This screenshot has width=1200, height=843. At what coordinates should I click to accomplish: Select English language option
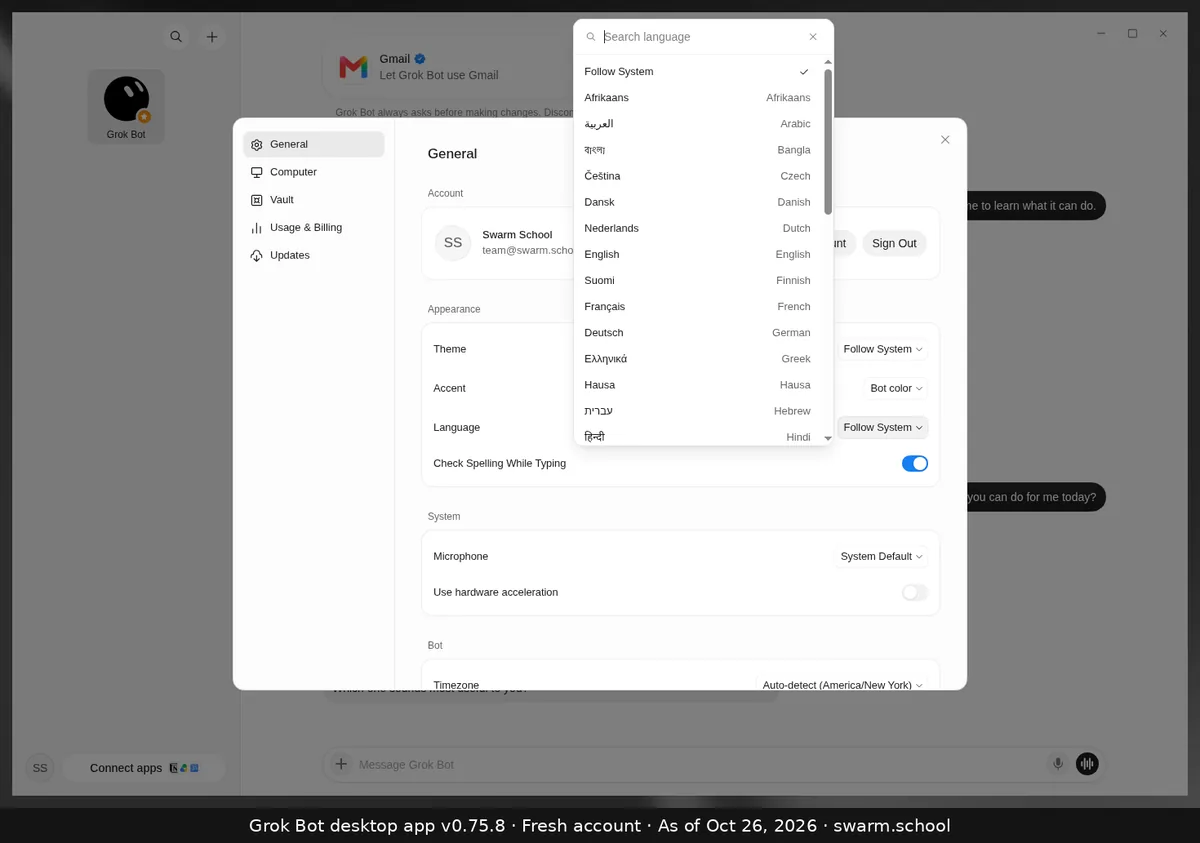click(698, 254)
